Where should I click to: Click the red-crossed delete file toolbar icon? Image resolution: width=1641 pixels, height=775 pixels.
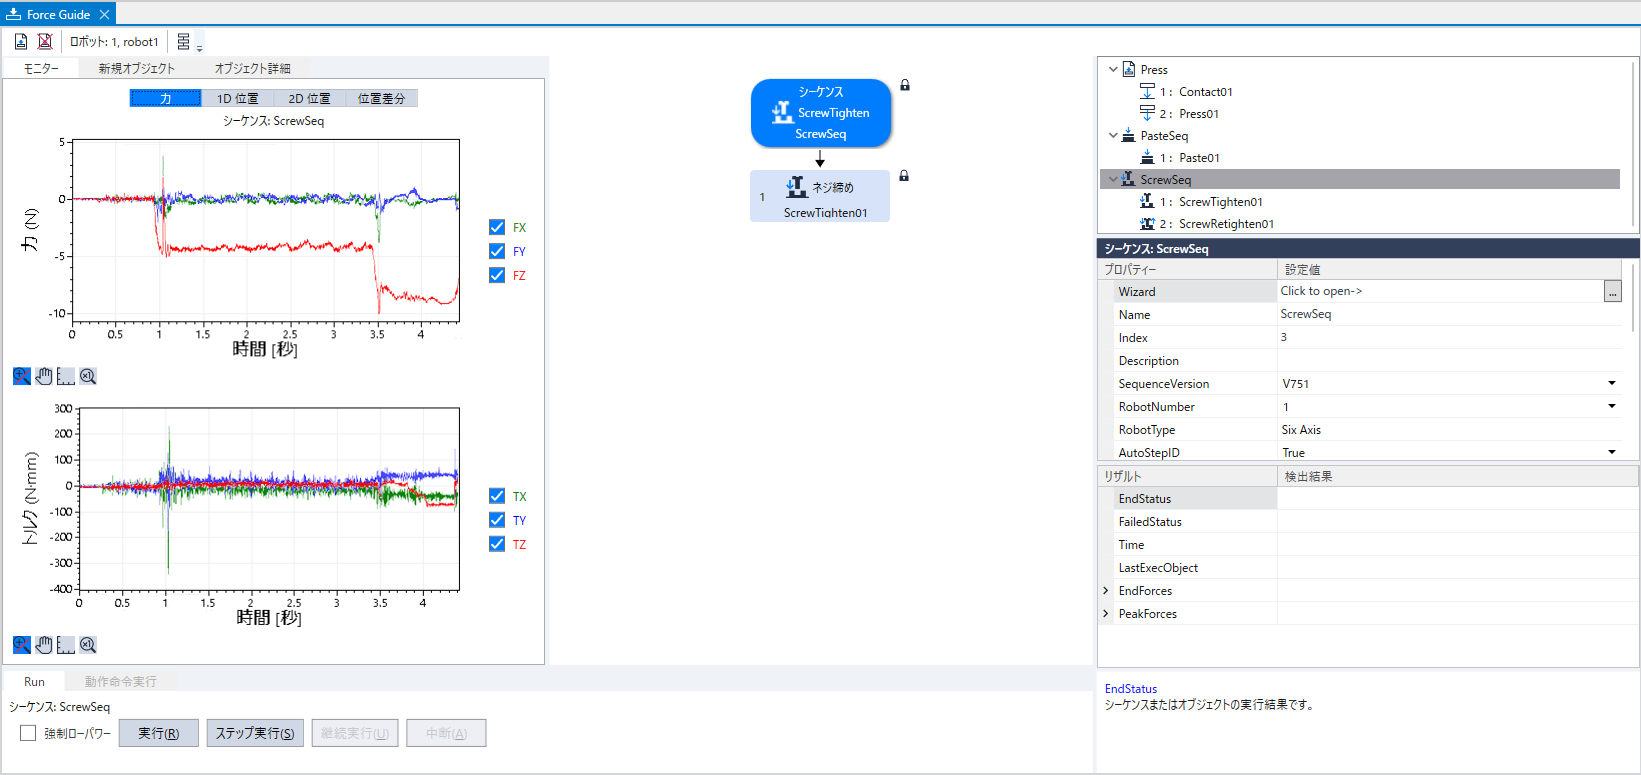(45, 41)
